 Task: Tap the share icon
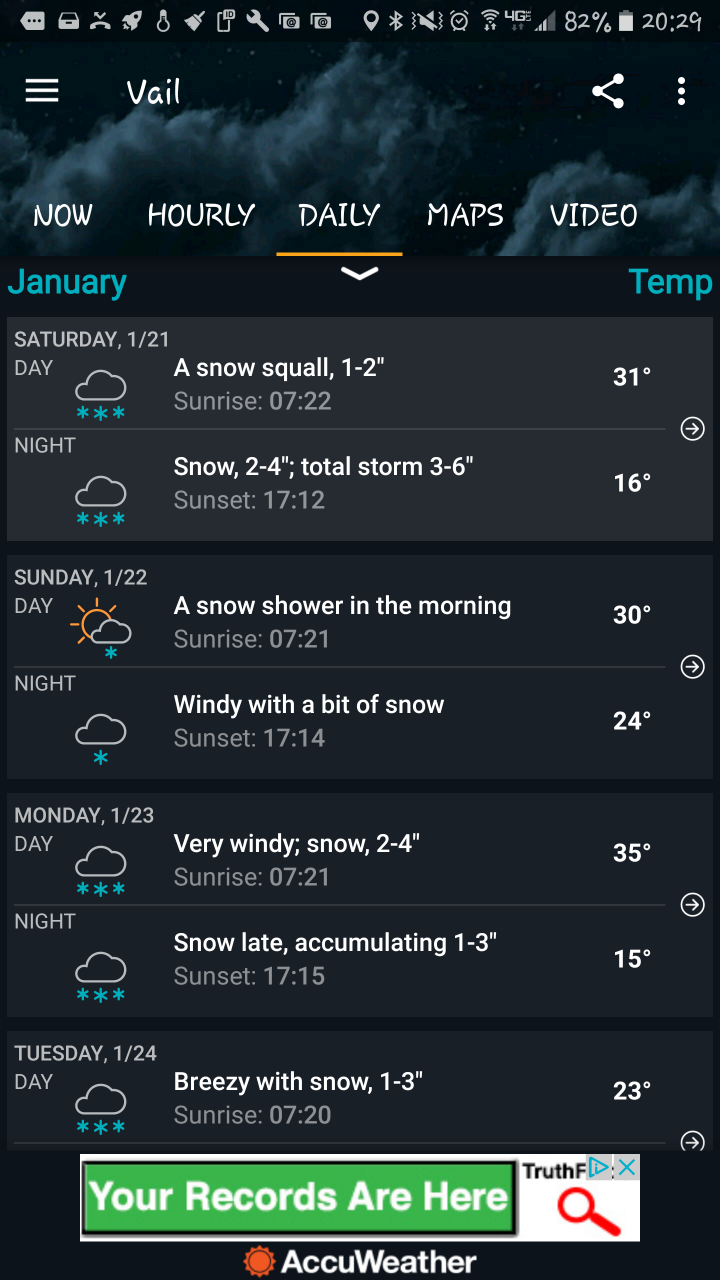click(x=608, y=92)
